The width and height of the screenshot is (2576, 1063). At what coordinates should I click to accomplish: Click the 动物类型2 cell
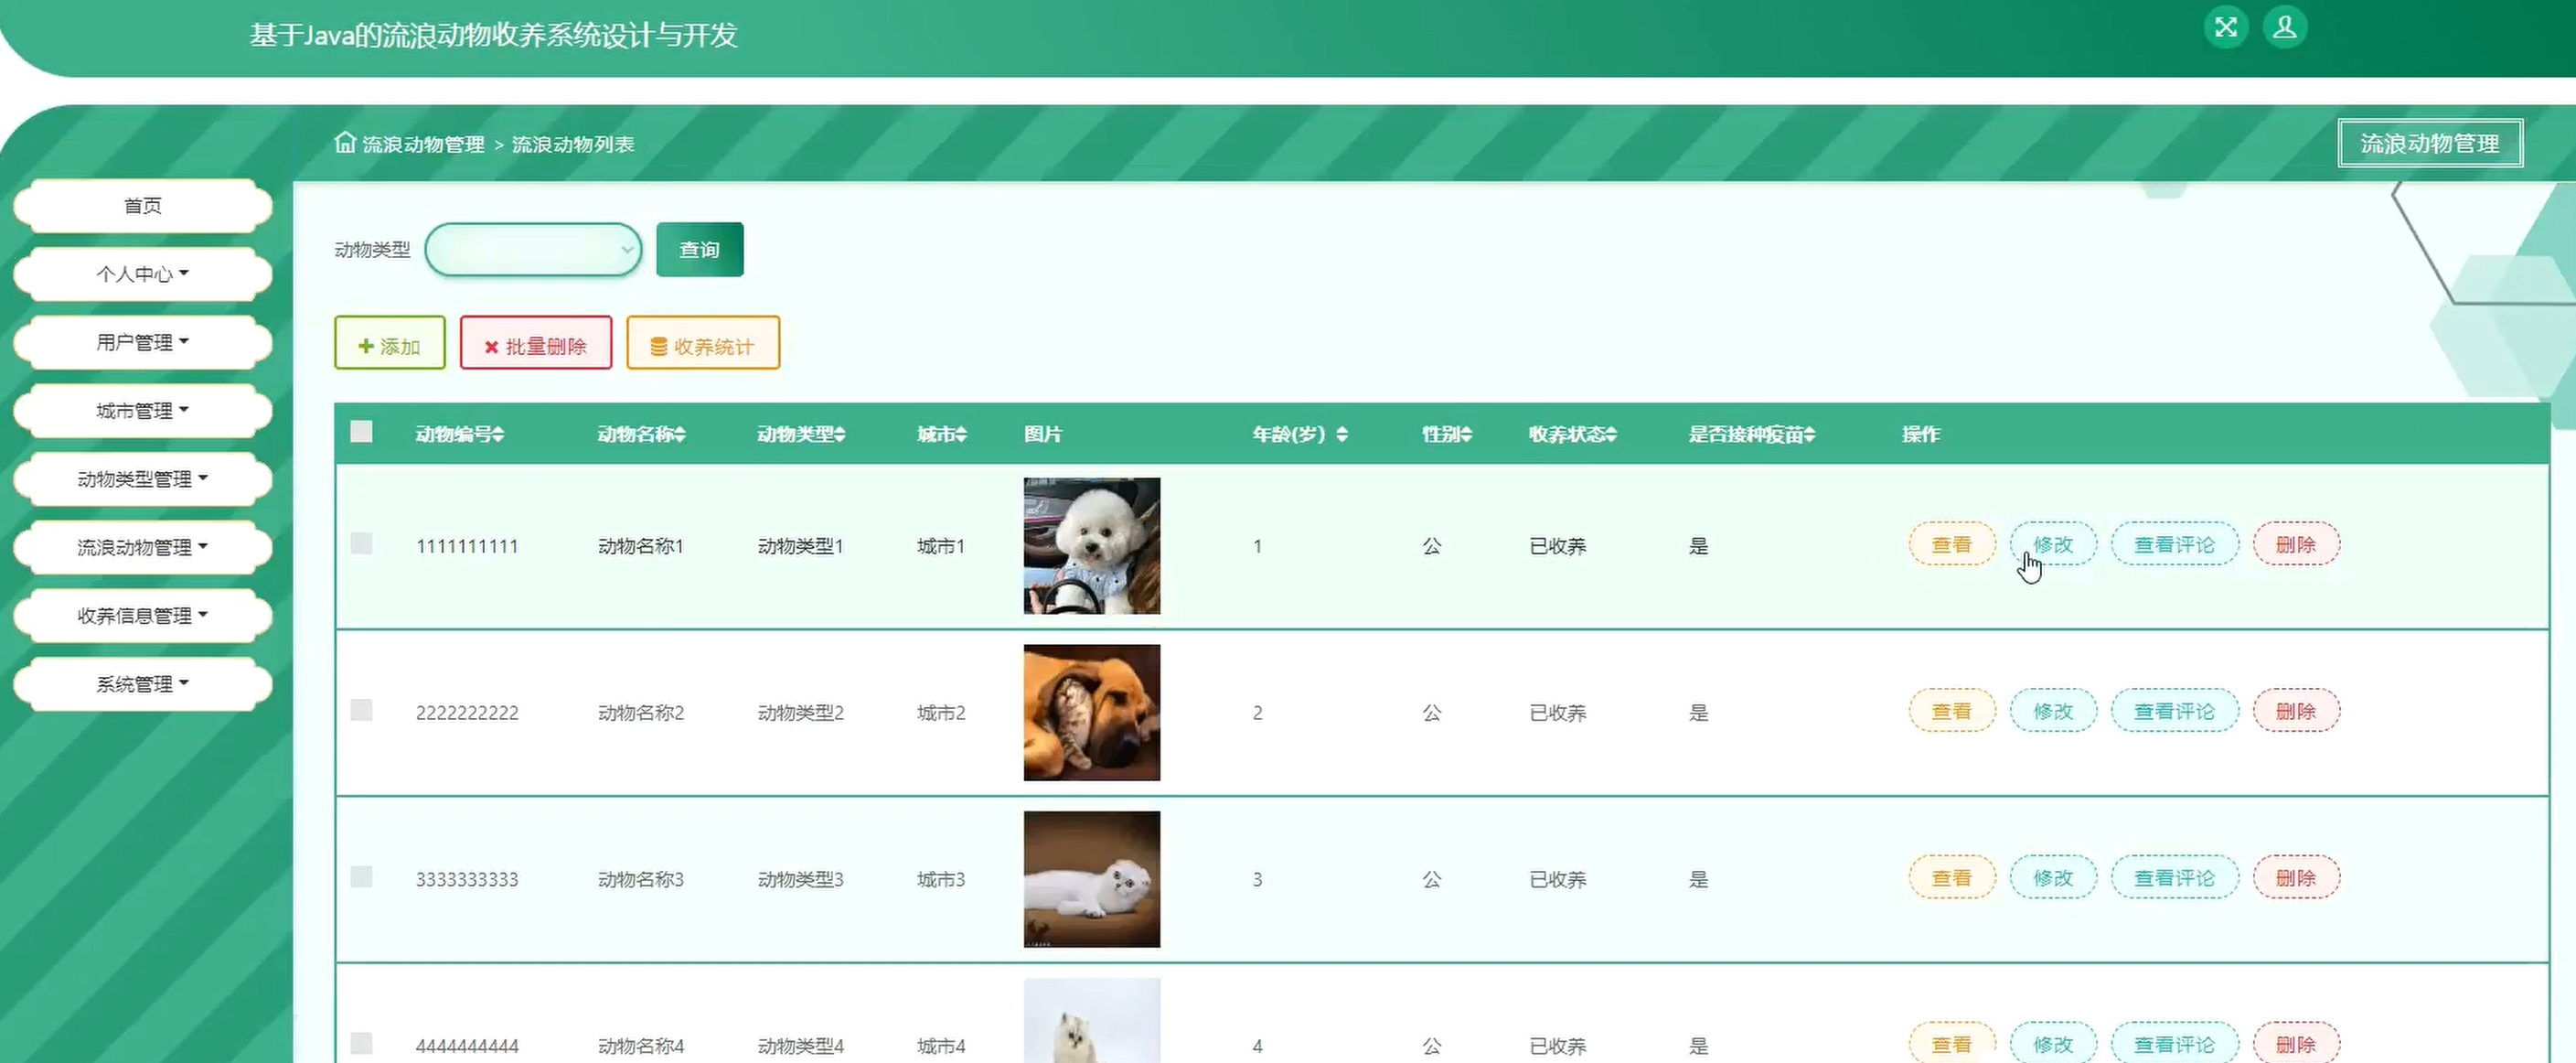800,713
